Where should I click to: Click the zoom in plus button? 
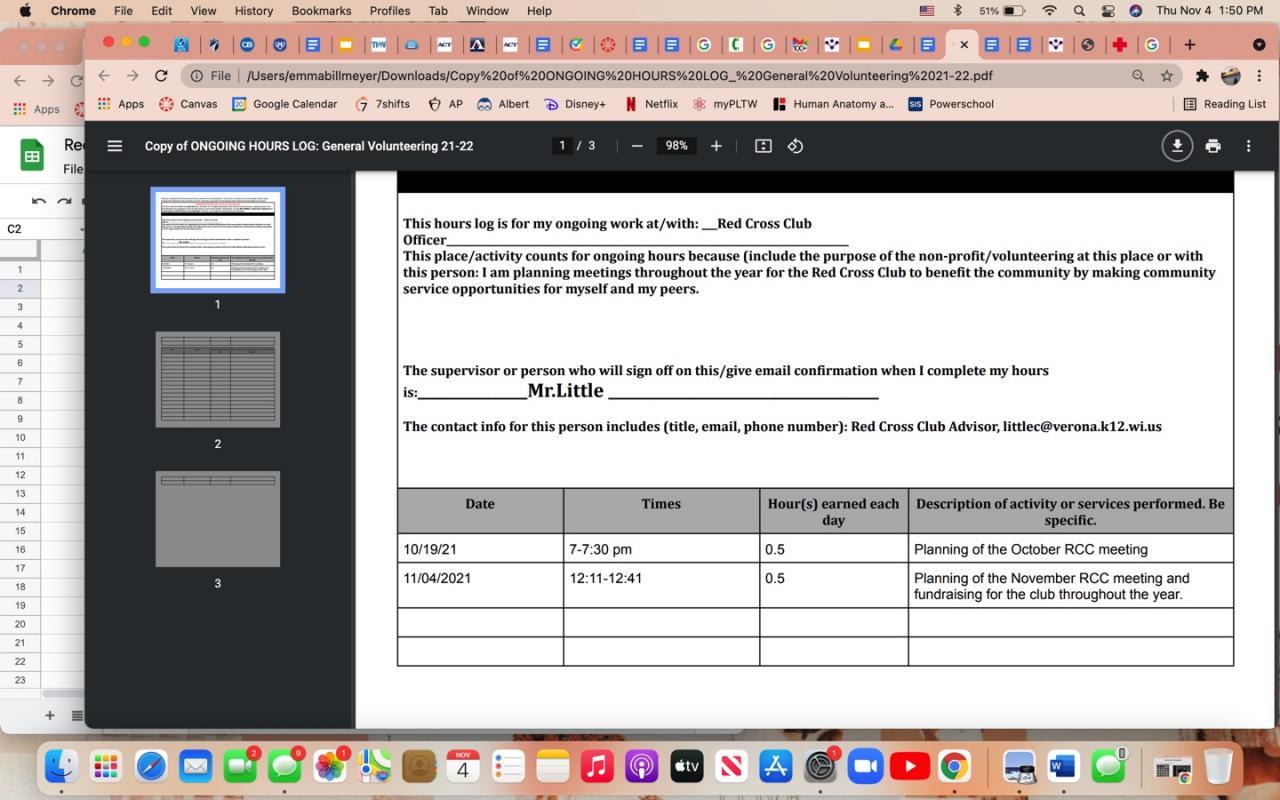click(716, 146)
